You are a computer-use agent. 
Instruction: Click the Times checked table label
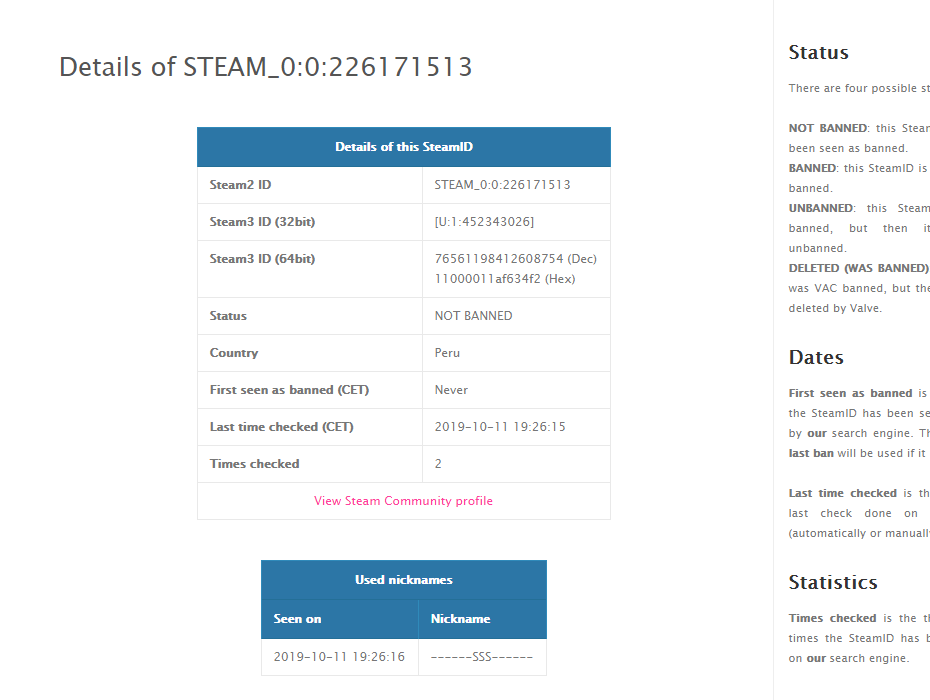254,464
